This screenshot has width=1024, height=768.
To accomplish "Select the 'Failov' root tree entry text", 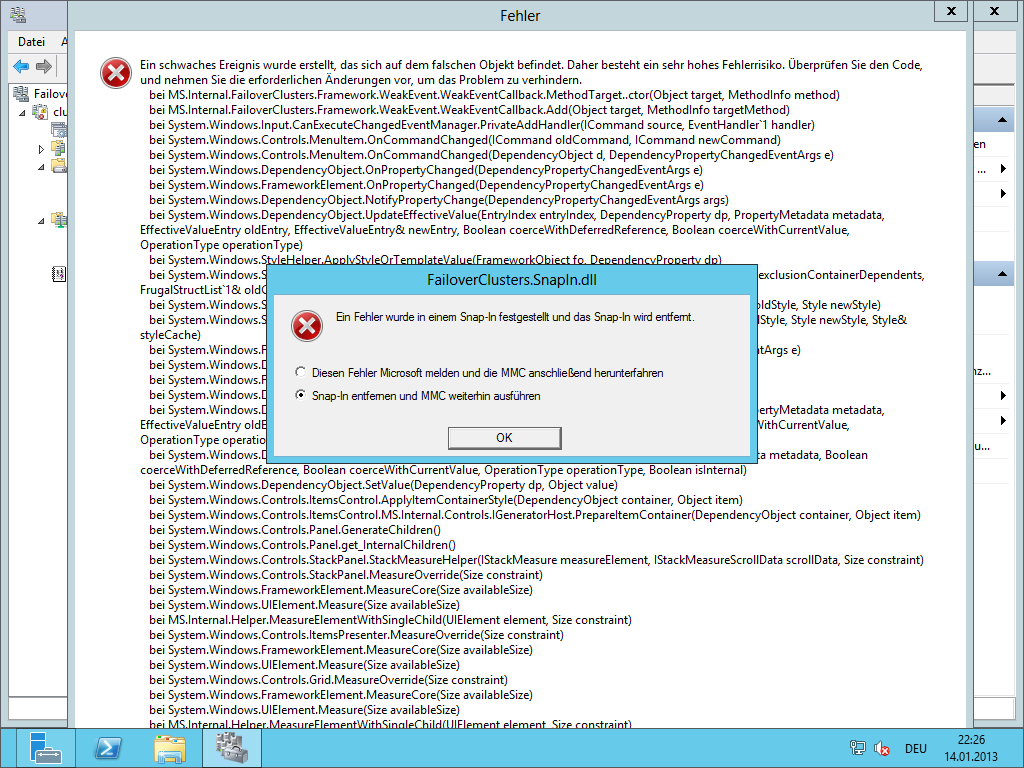I will (50, 94).
